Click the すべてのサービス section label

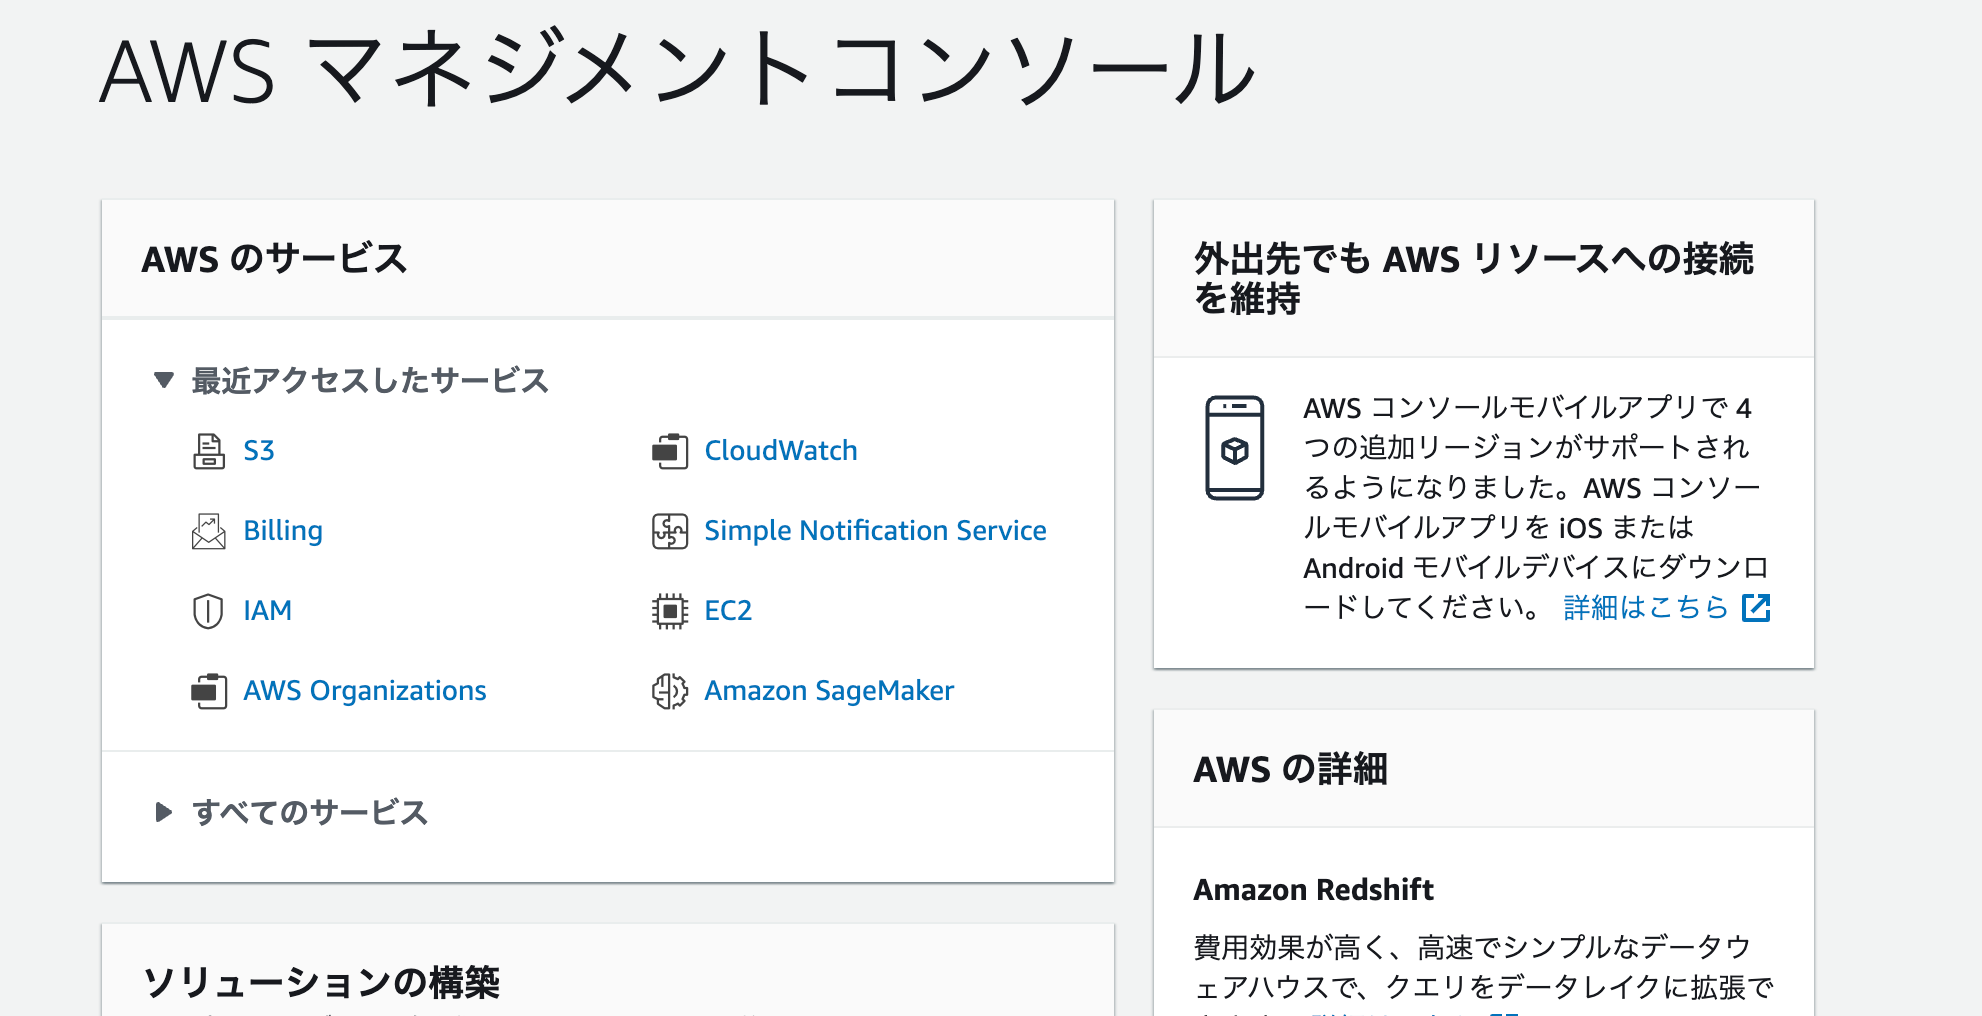tap(310, 812)
